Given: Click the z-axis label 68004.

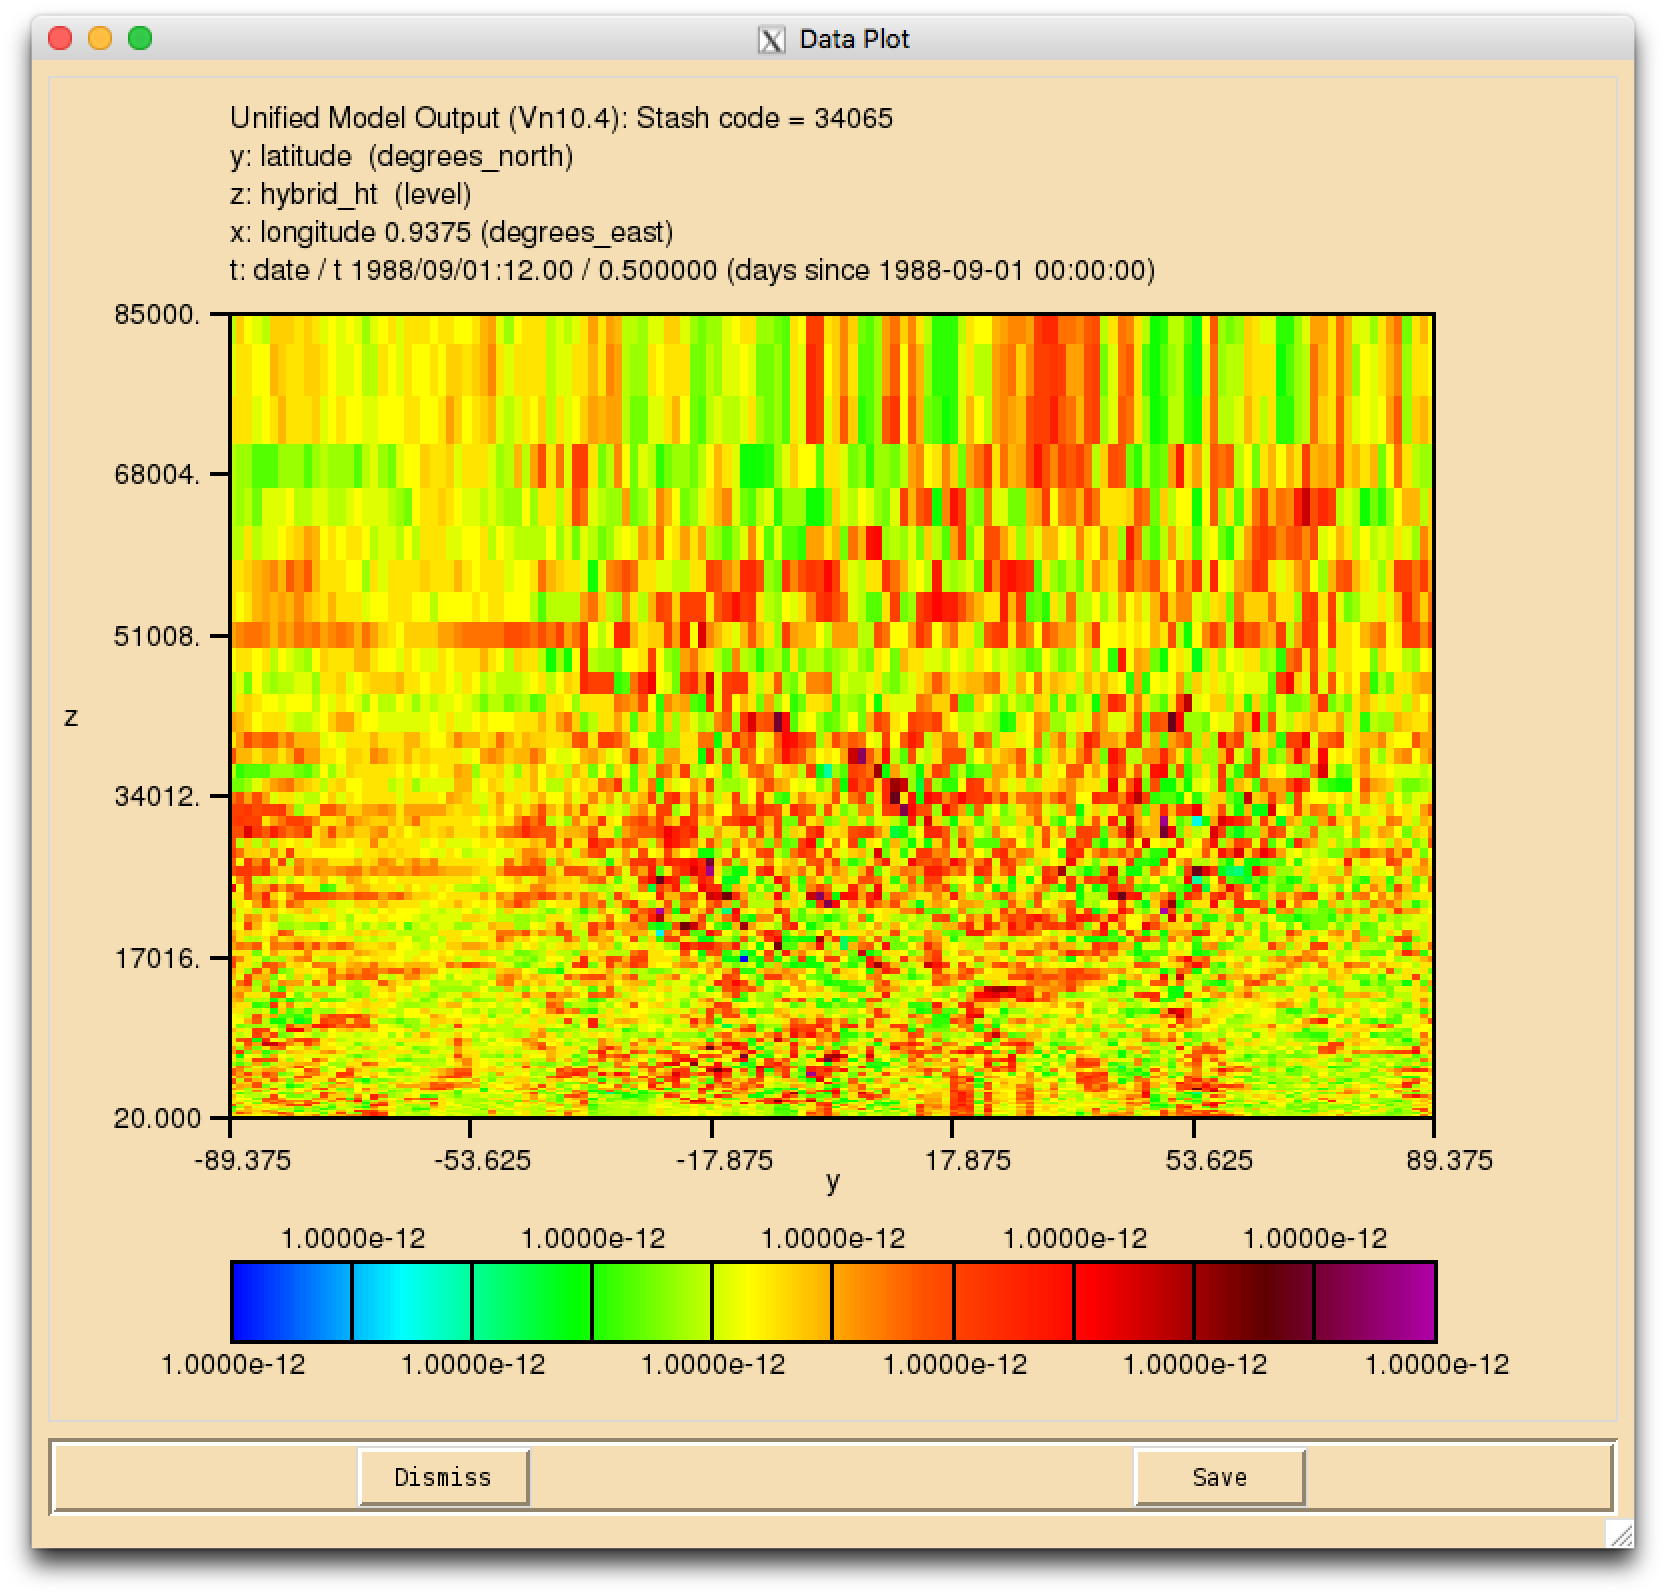Looking at the screenshot, I should click(x=158, y=474).
